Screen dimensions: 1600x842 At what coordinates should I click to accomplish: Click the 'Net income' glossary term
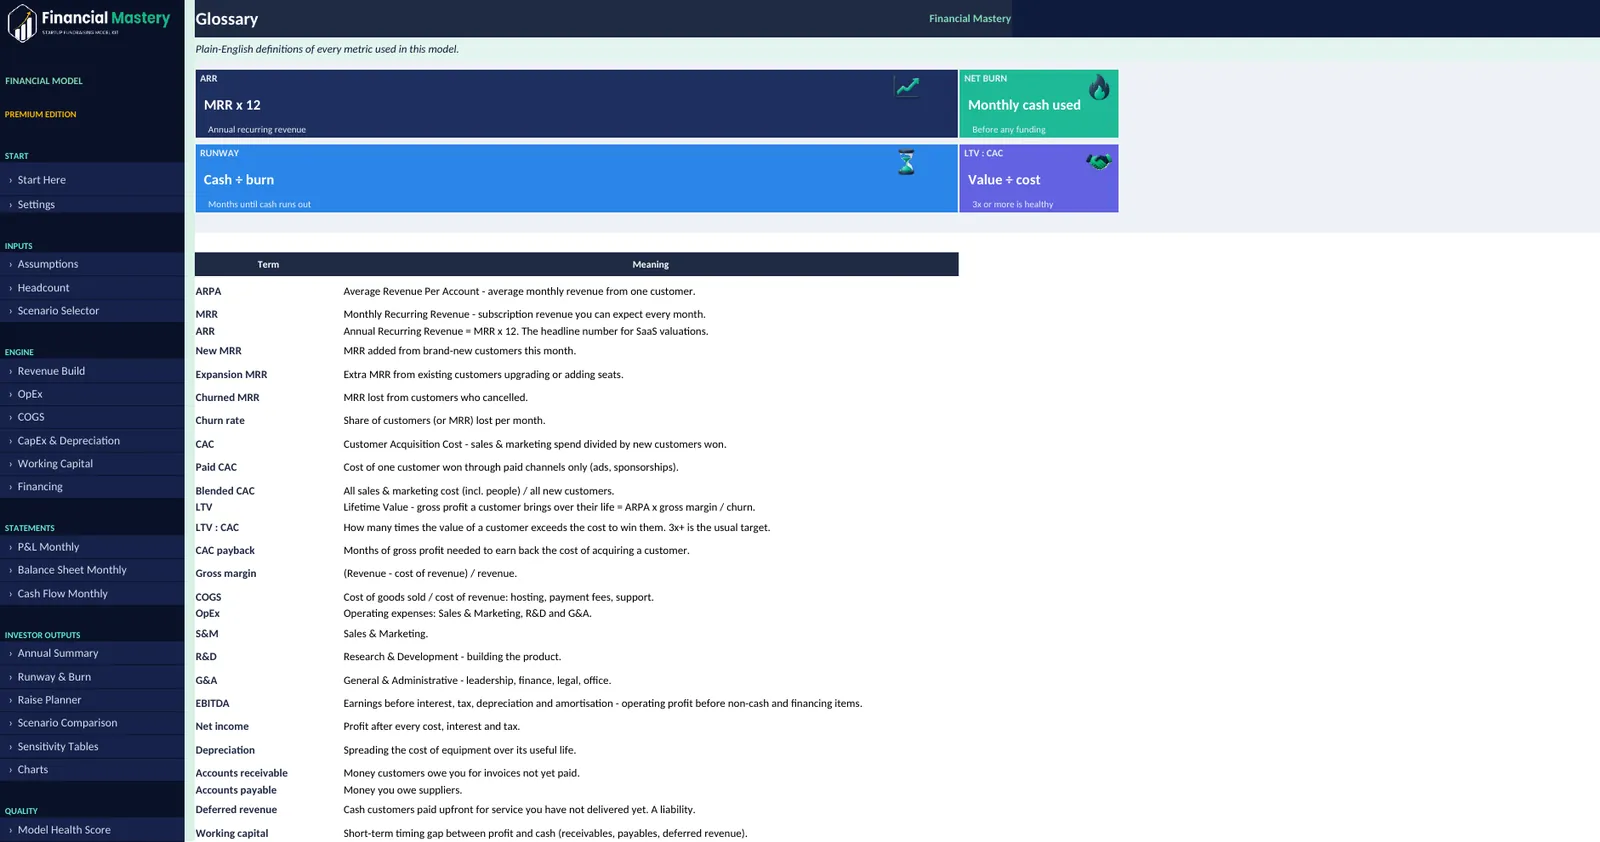coord(222,727)
